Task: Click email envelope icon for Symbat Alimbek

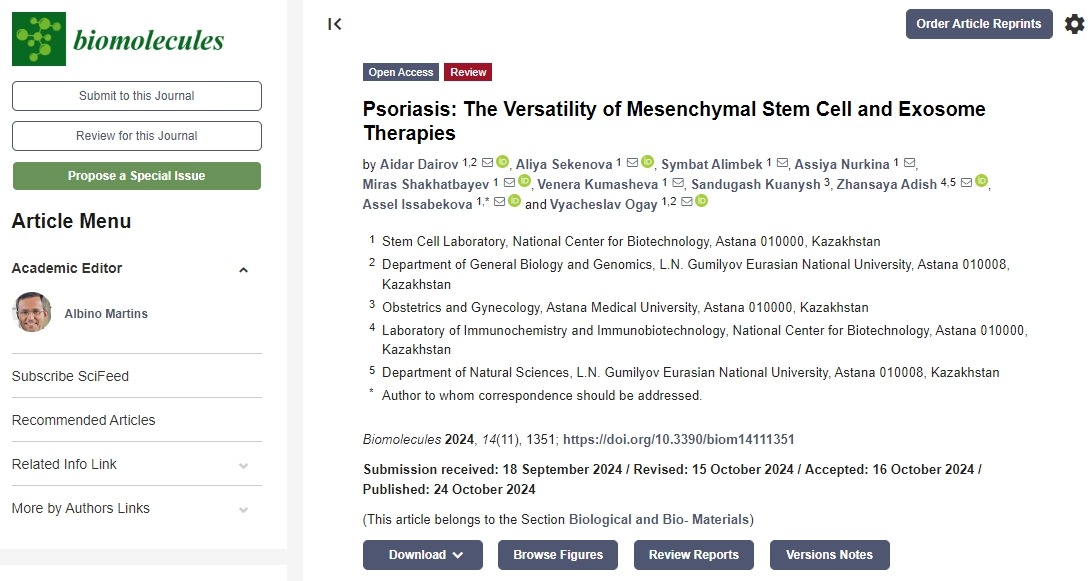Action: coord(783,163)
